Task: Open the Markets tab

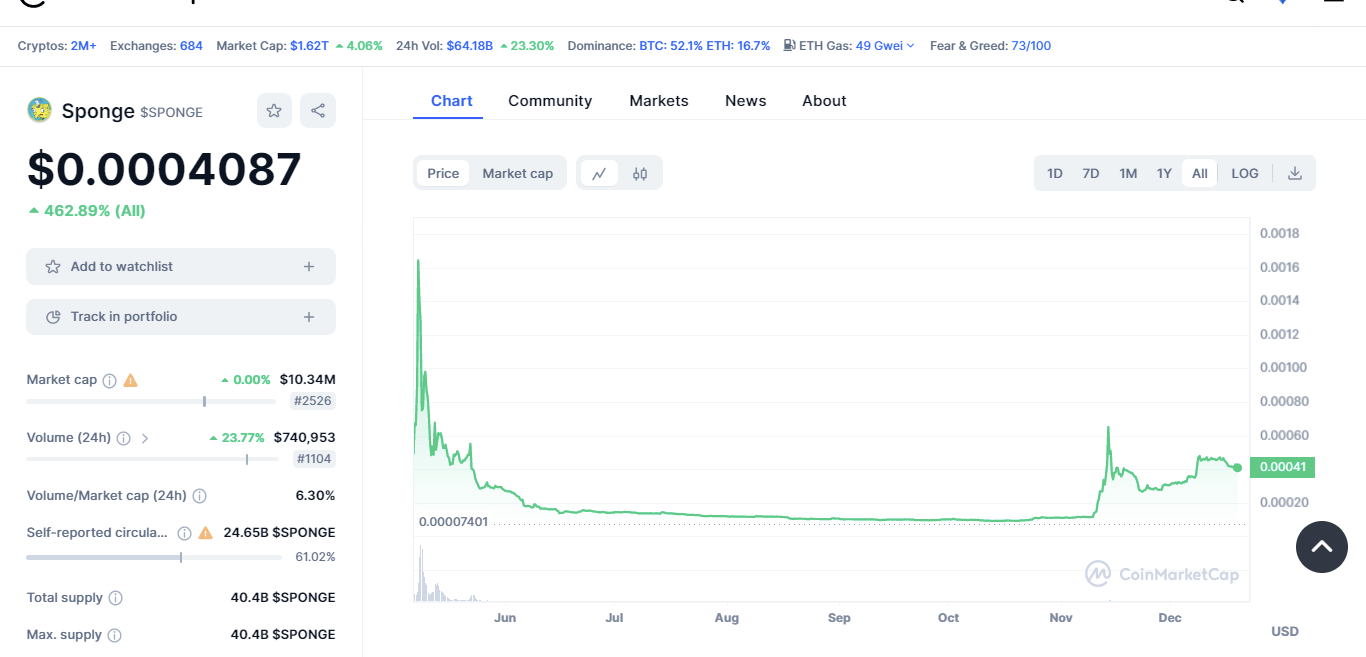Action: pos(659,101)
